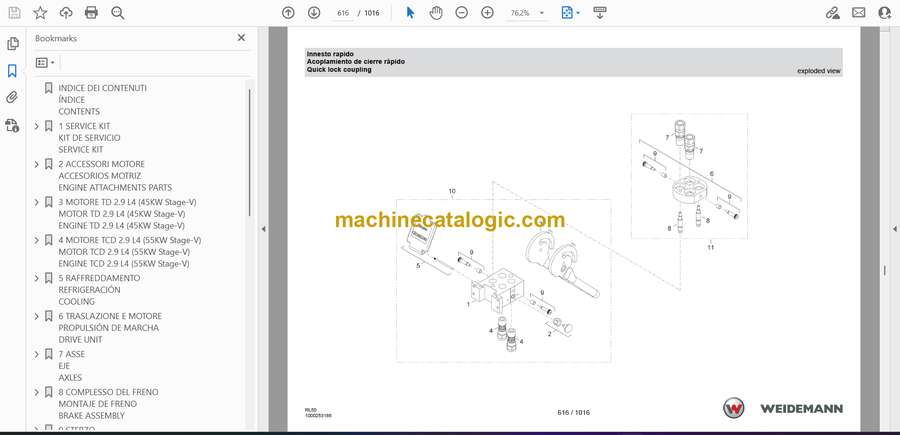
Task: Select the 1 SERVICE KIT bookmark label
Action: coord(84,126)
